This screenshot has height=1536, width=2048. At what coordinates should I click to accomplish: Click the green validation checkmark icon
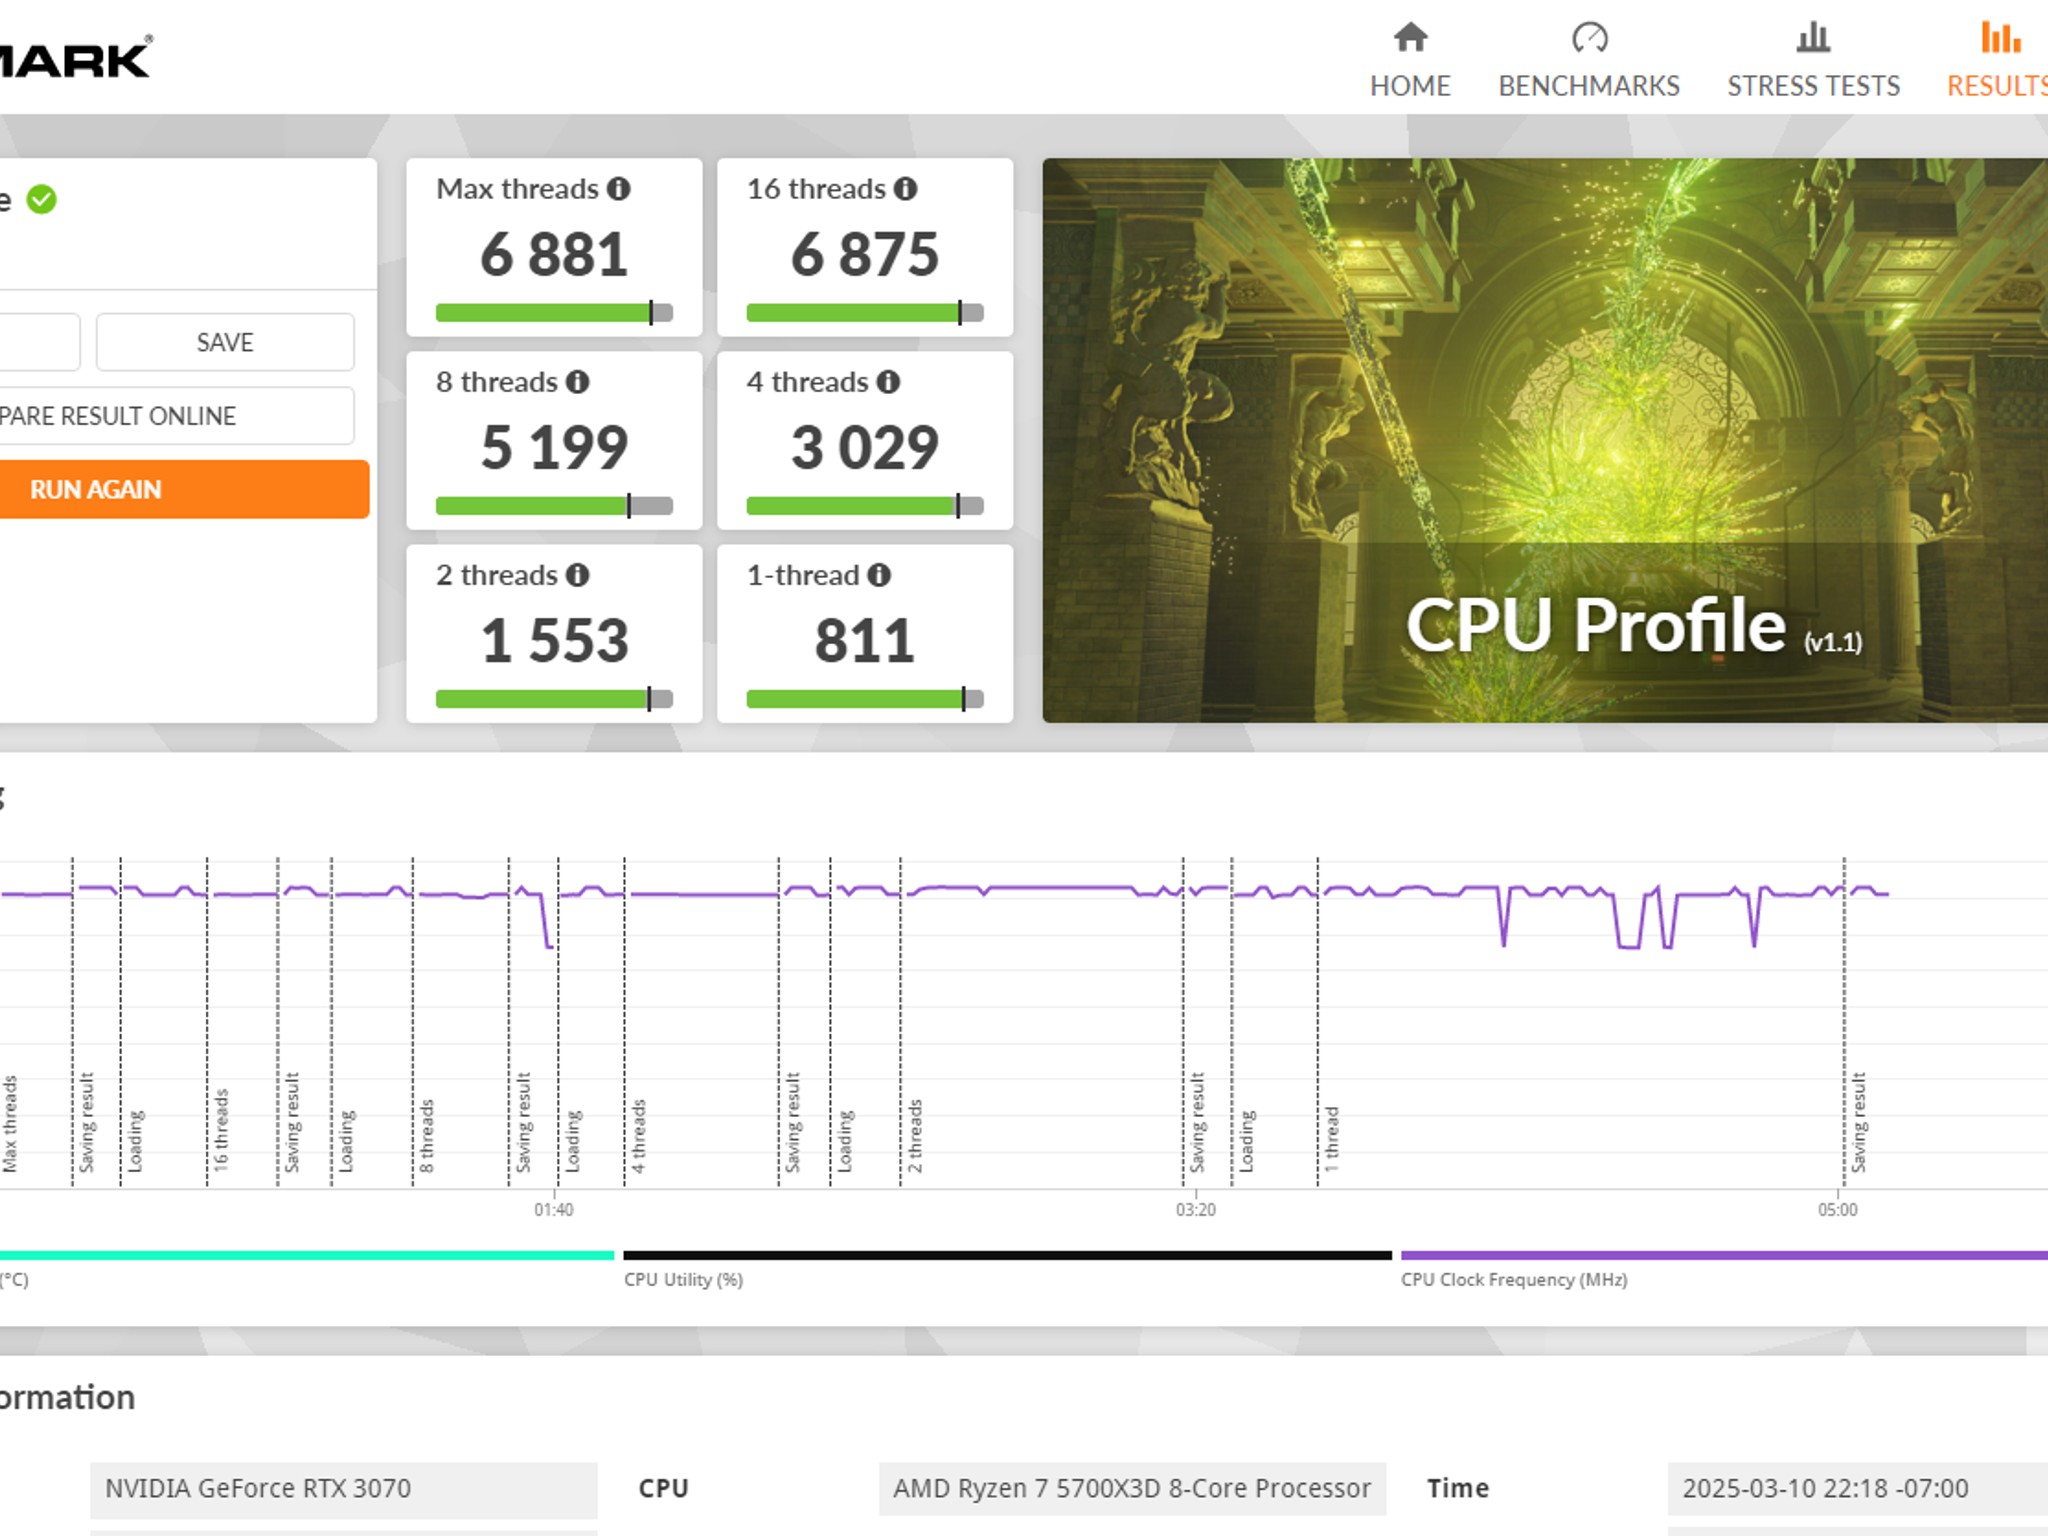(41, 200)
